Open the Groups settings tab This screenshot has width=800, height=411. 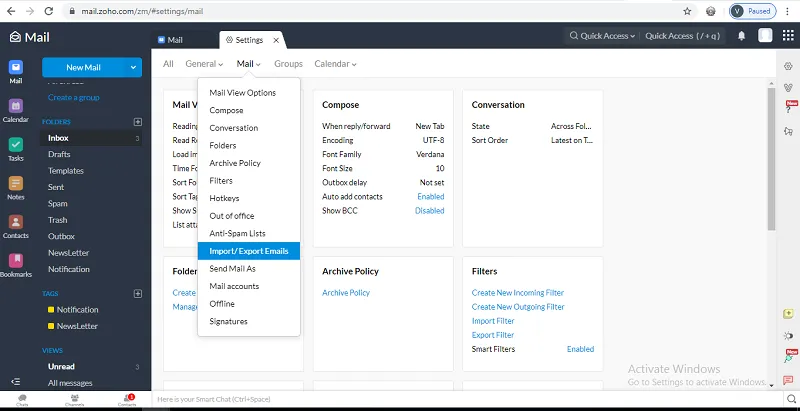click(x=288, y=64)
